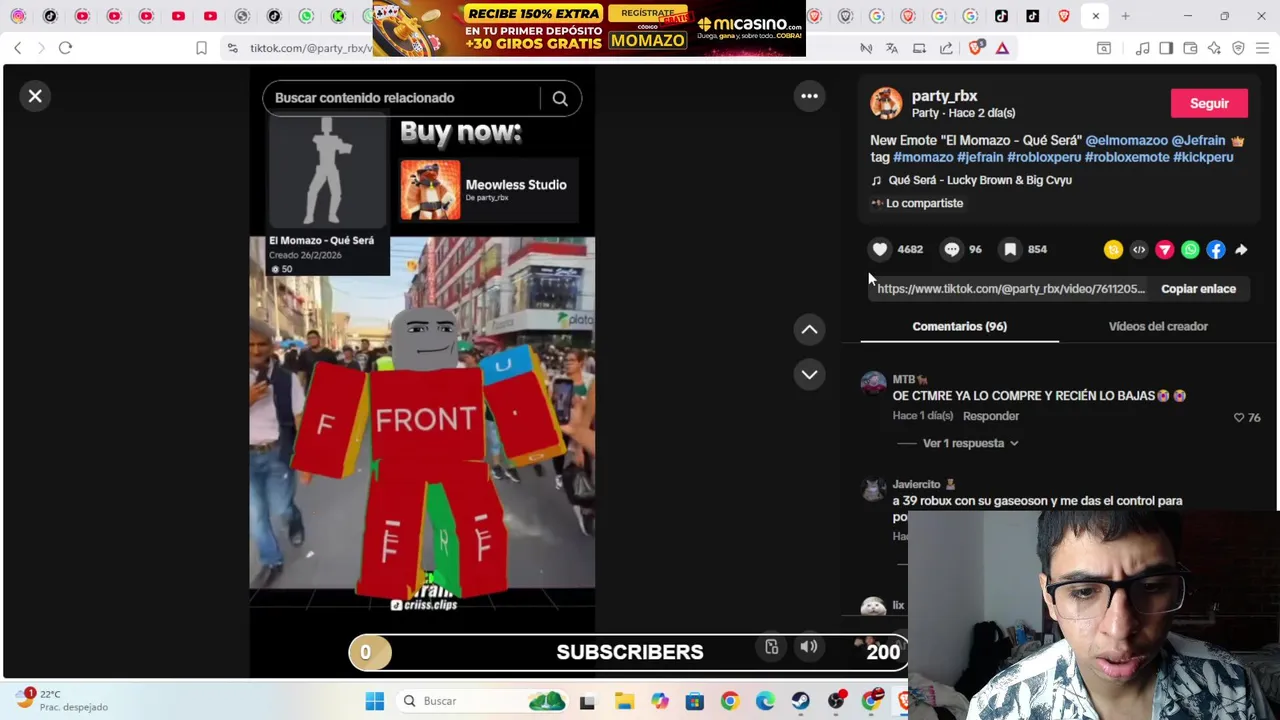
Task: Close the active browser tab
Action: (x=1095, y=16)
